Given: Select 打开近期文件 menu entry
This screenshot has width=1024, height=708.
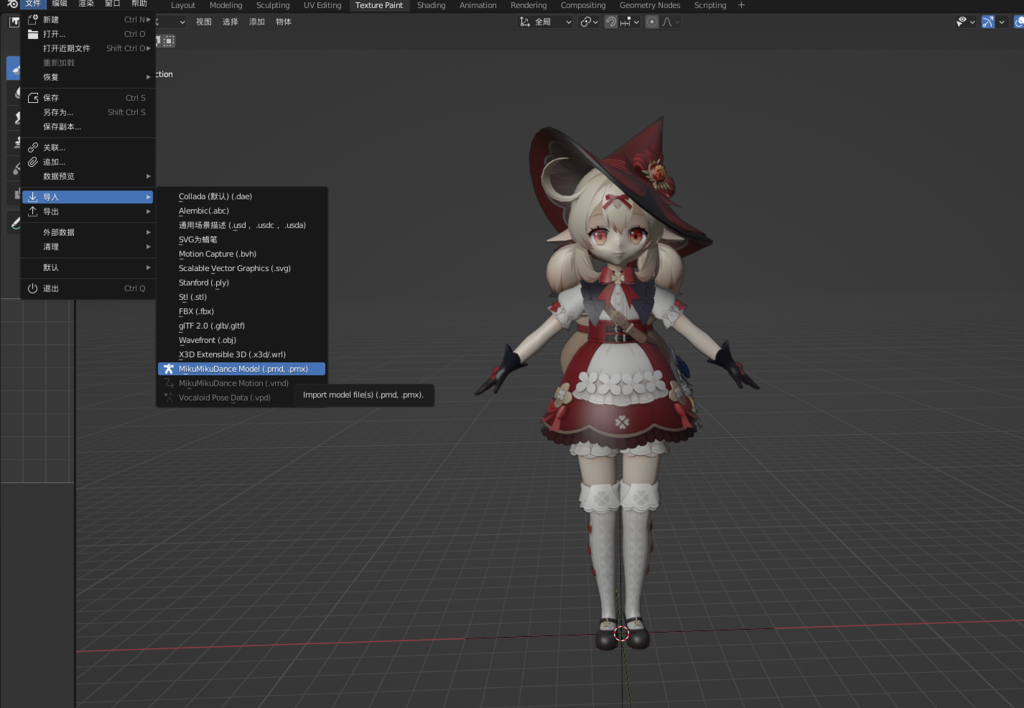Looking at the screenshot, I should (x=88, y=48).
